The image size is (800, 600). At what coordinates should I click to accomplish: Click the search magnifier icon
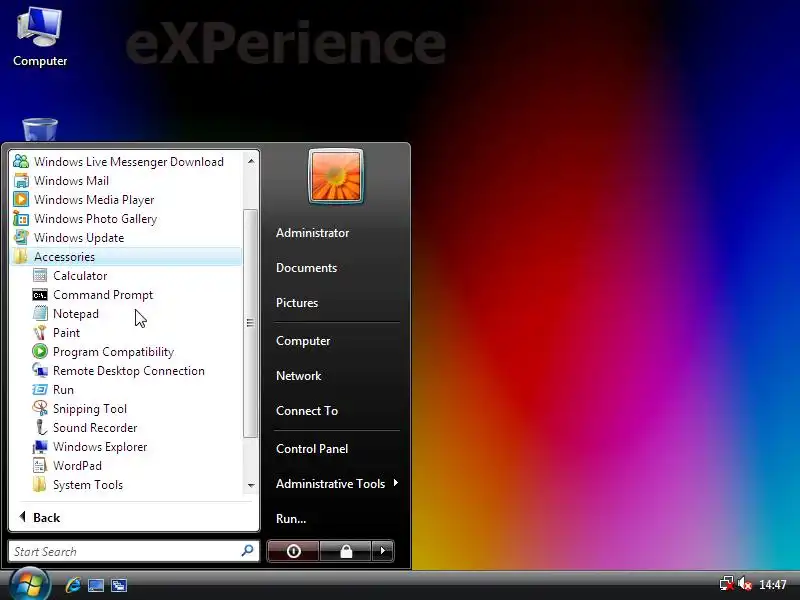[247, 551]
